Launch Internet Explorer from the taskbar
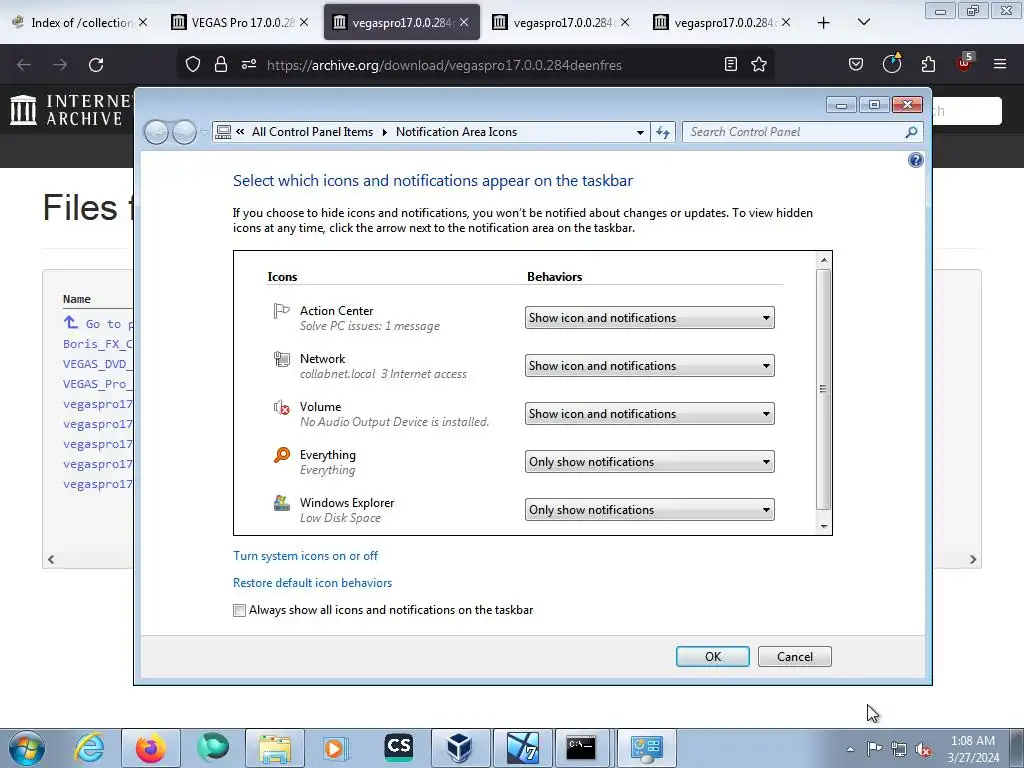The height and width of the screenshot is (768, 1024). coord(88,748)
